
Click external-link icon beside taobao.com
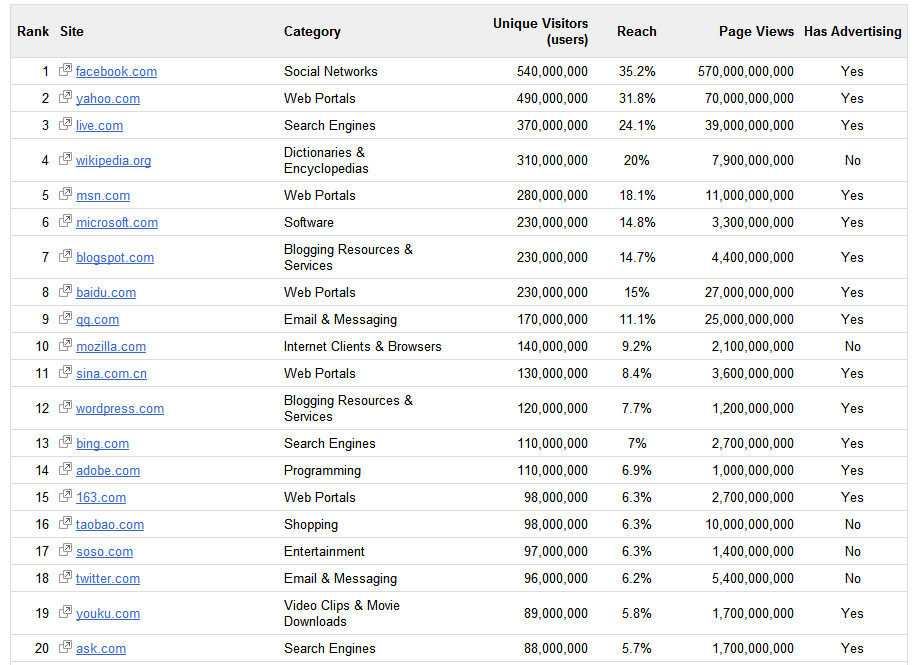65,523
